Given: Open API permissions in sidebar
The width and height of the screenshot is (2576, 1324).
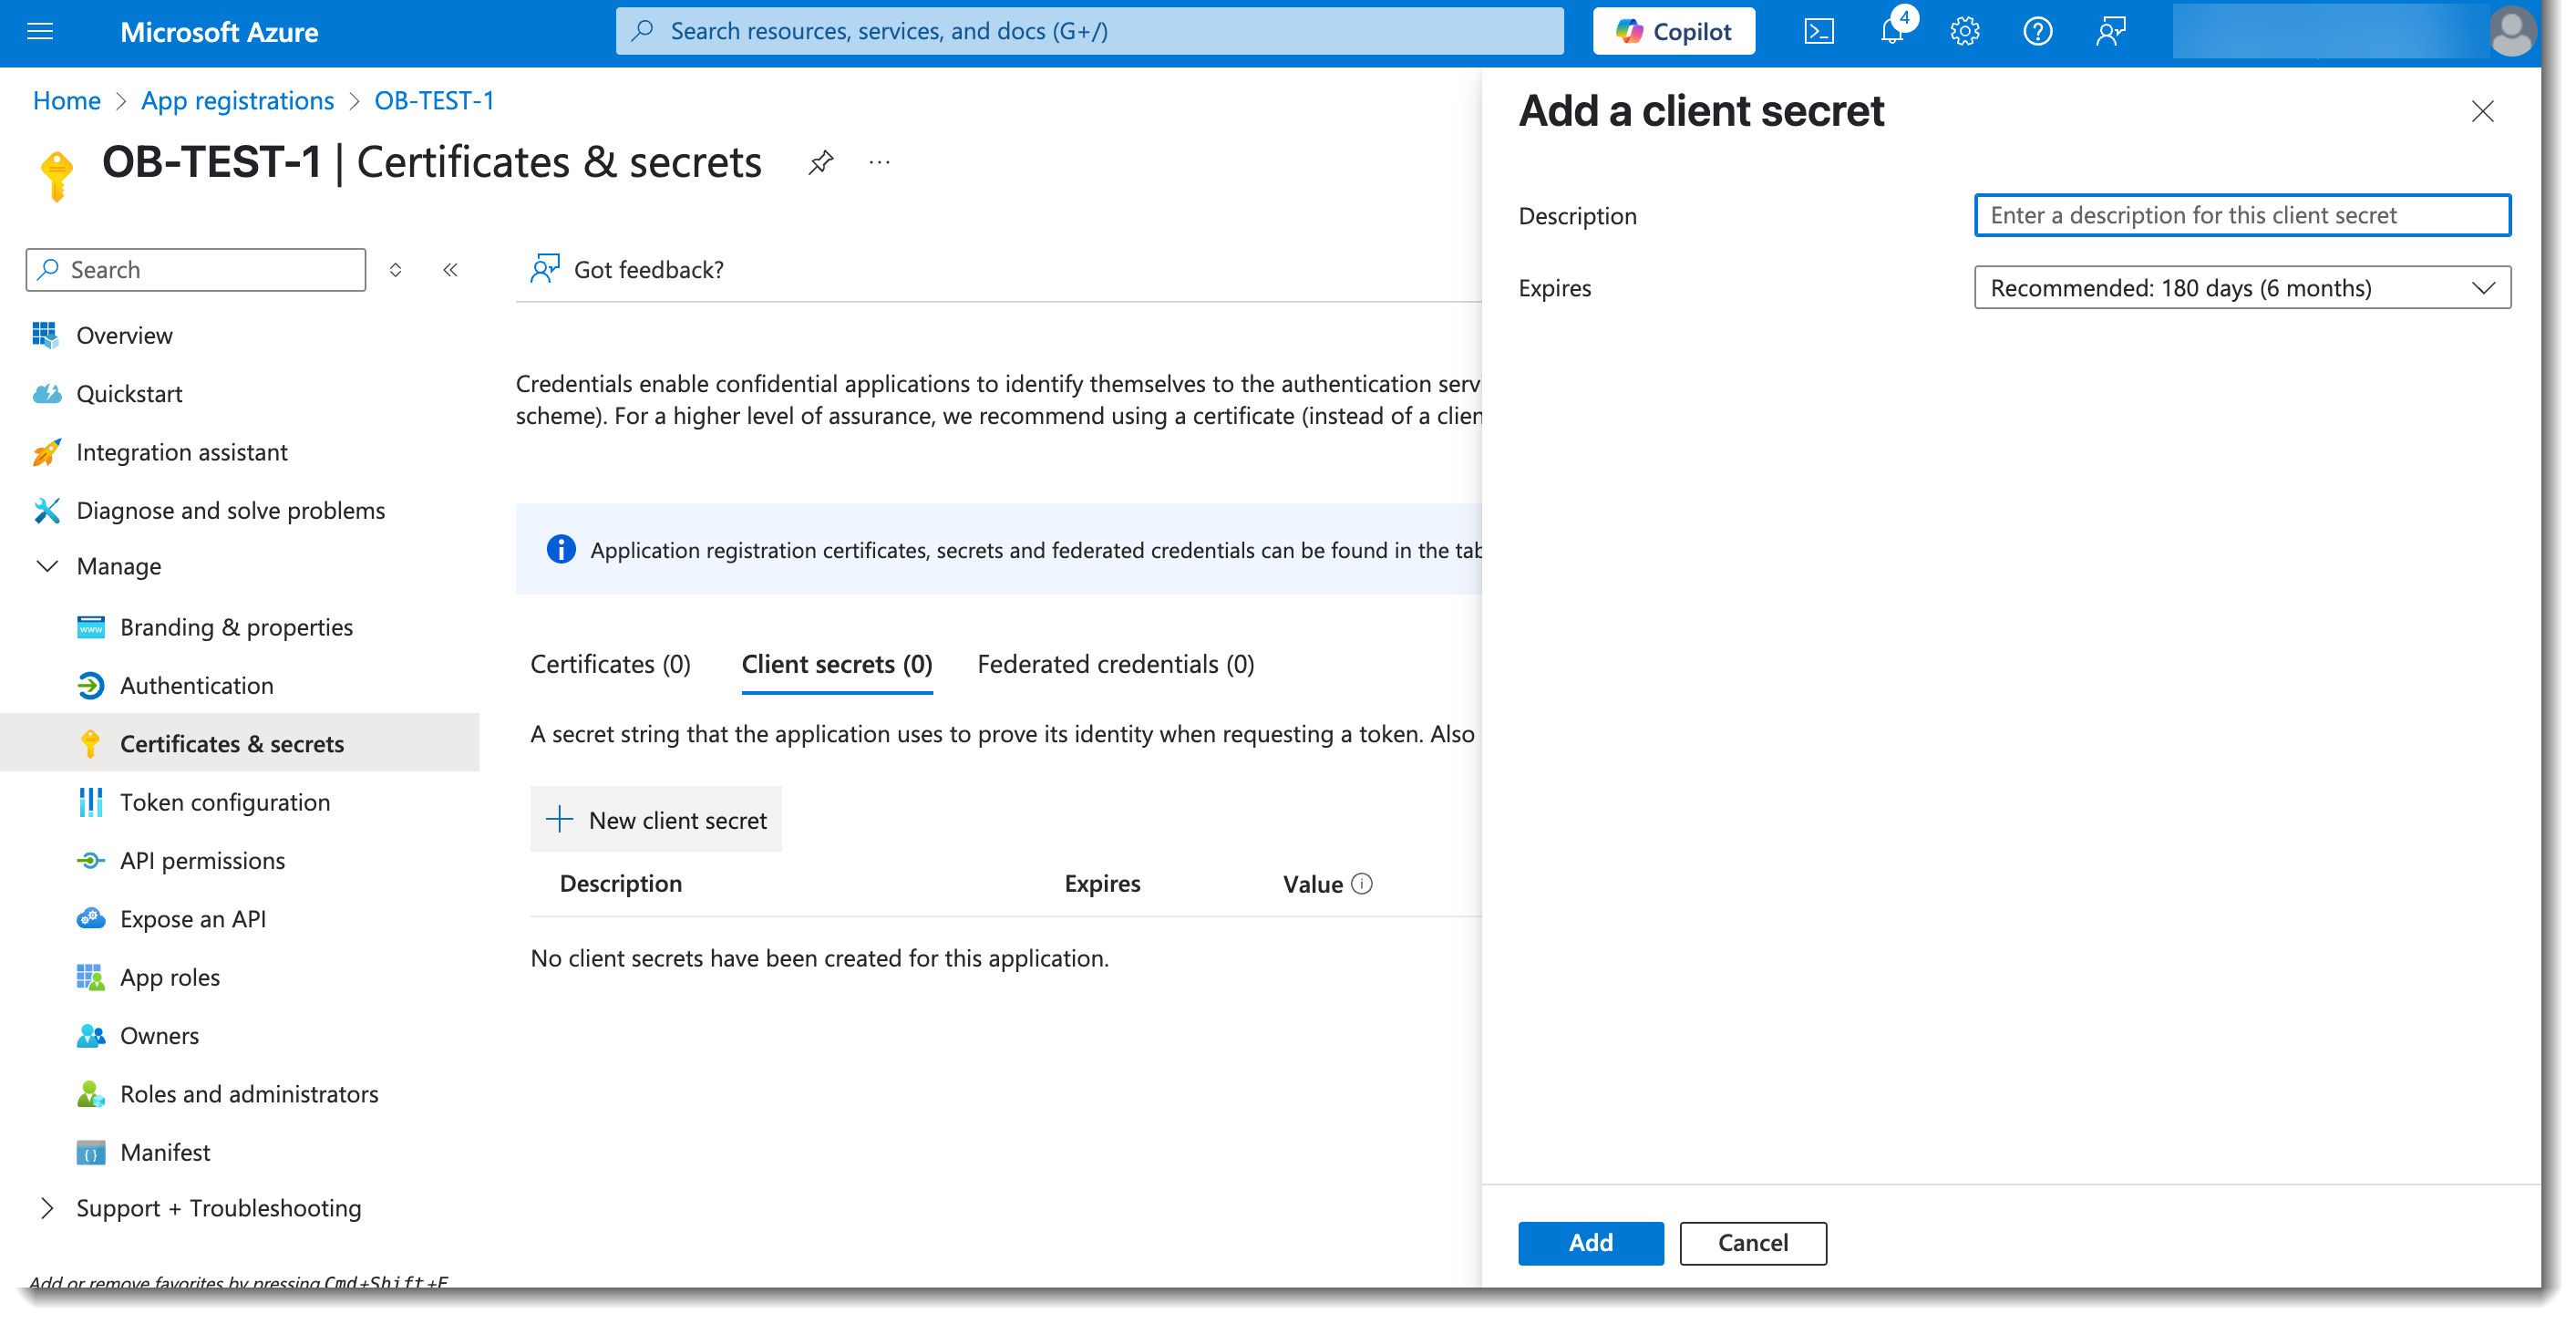Looking at the screenshot, I should (202, 860).
